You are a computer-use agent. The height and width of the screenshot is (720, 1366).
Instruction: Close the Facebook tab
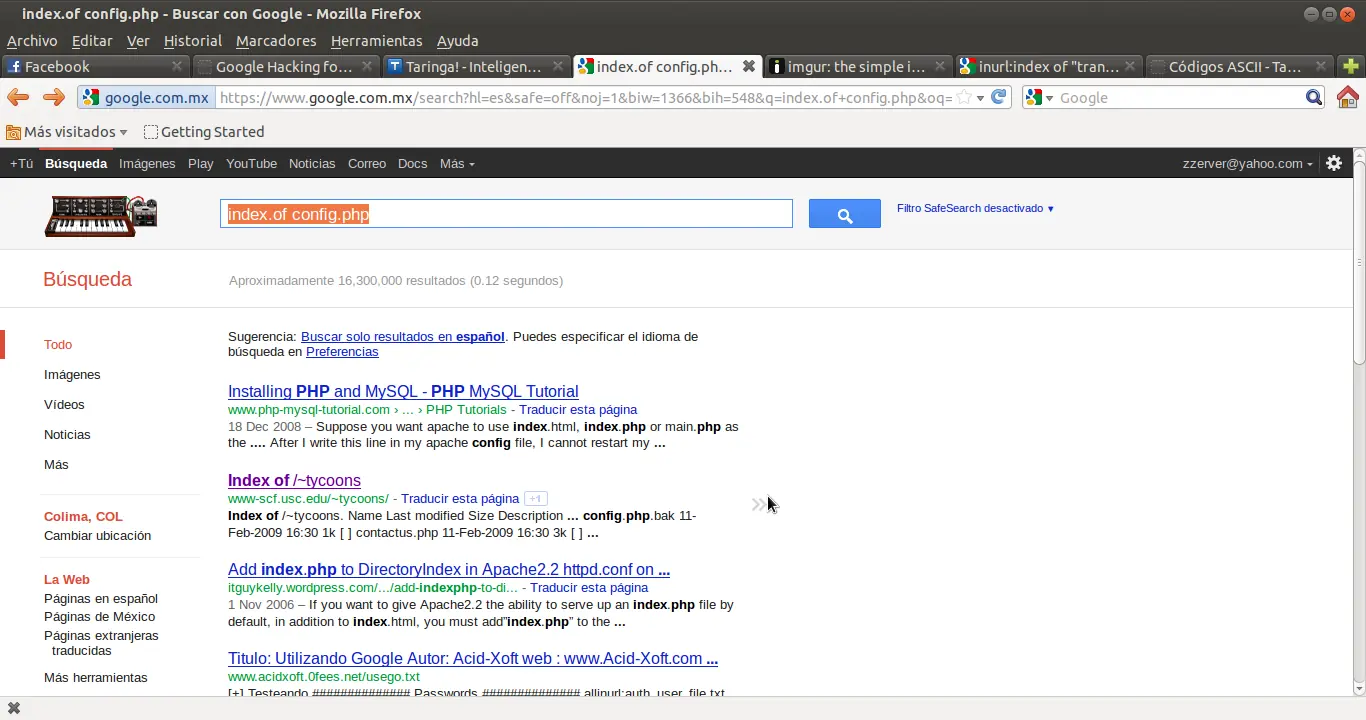coord(177,66)
